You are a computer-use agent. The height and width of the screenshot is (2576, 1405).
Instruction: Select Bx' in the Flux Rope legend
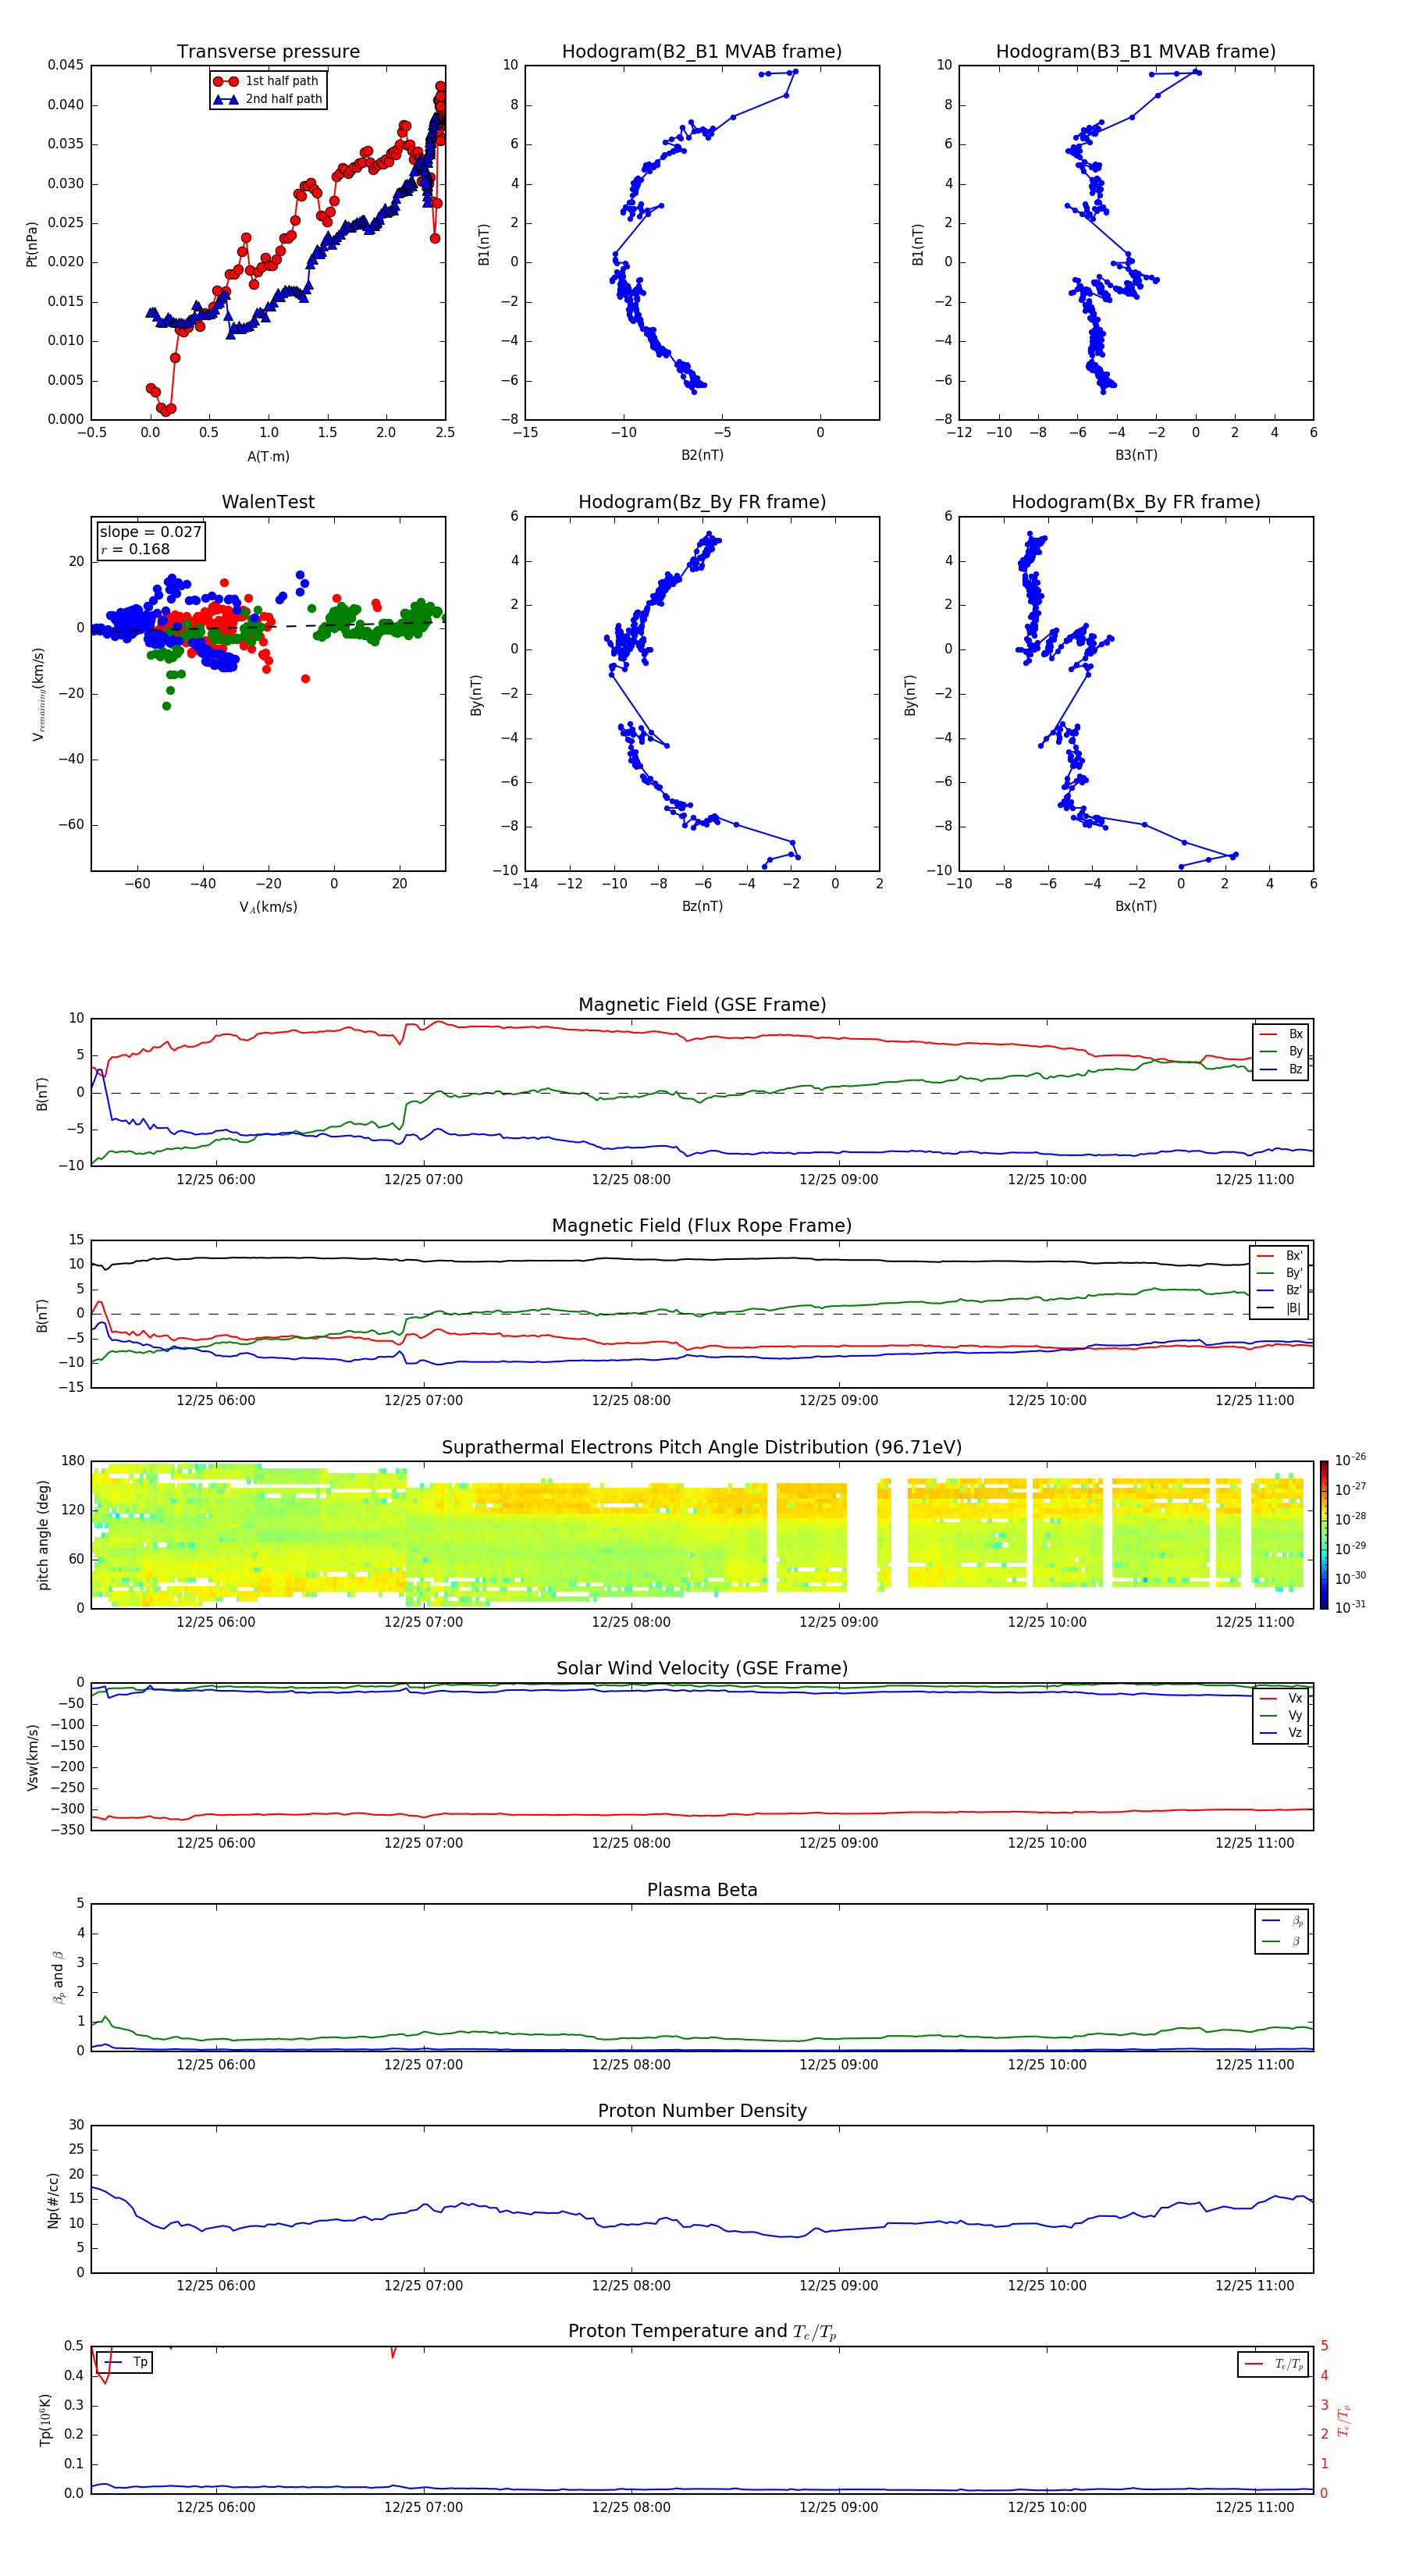pyautogui.click(x=1280, y=1256)
